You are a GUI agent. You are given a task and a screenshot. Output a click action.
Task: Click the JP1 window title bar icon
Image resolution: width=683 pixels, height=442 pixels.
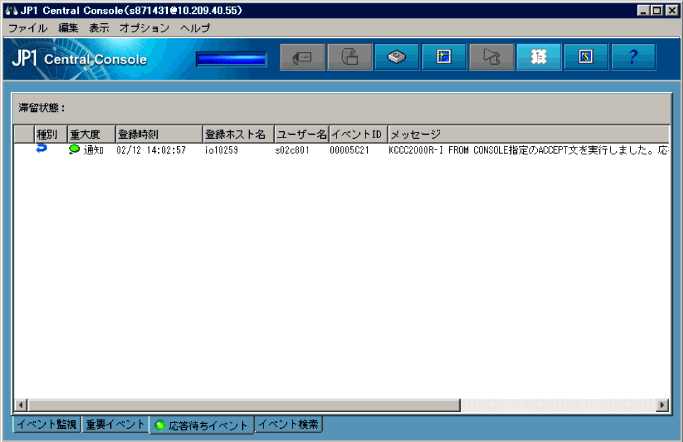click(x=11, y=10)
